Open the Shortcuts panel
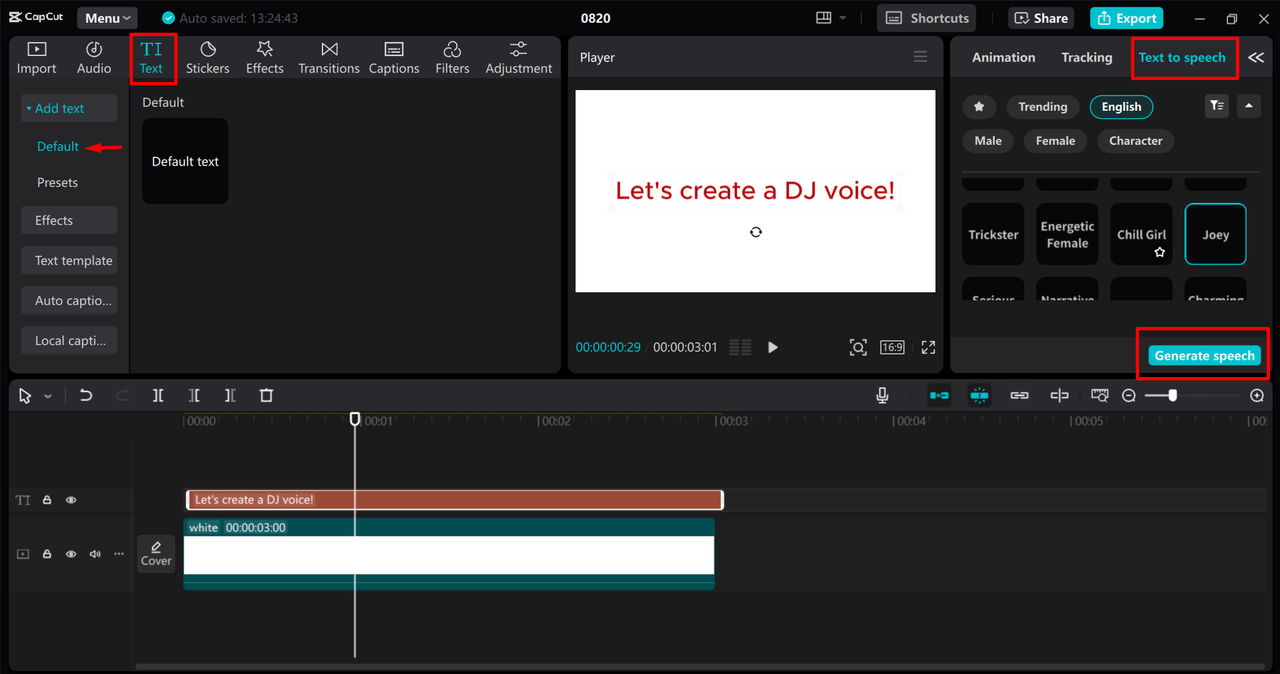 (927, 18)
